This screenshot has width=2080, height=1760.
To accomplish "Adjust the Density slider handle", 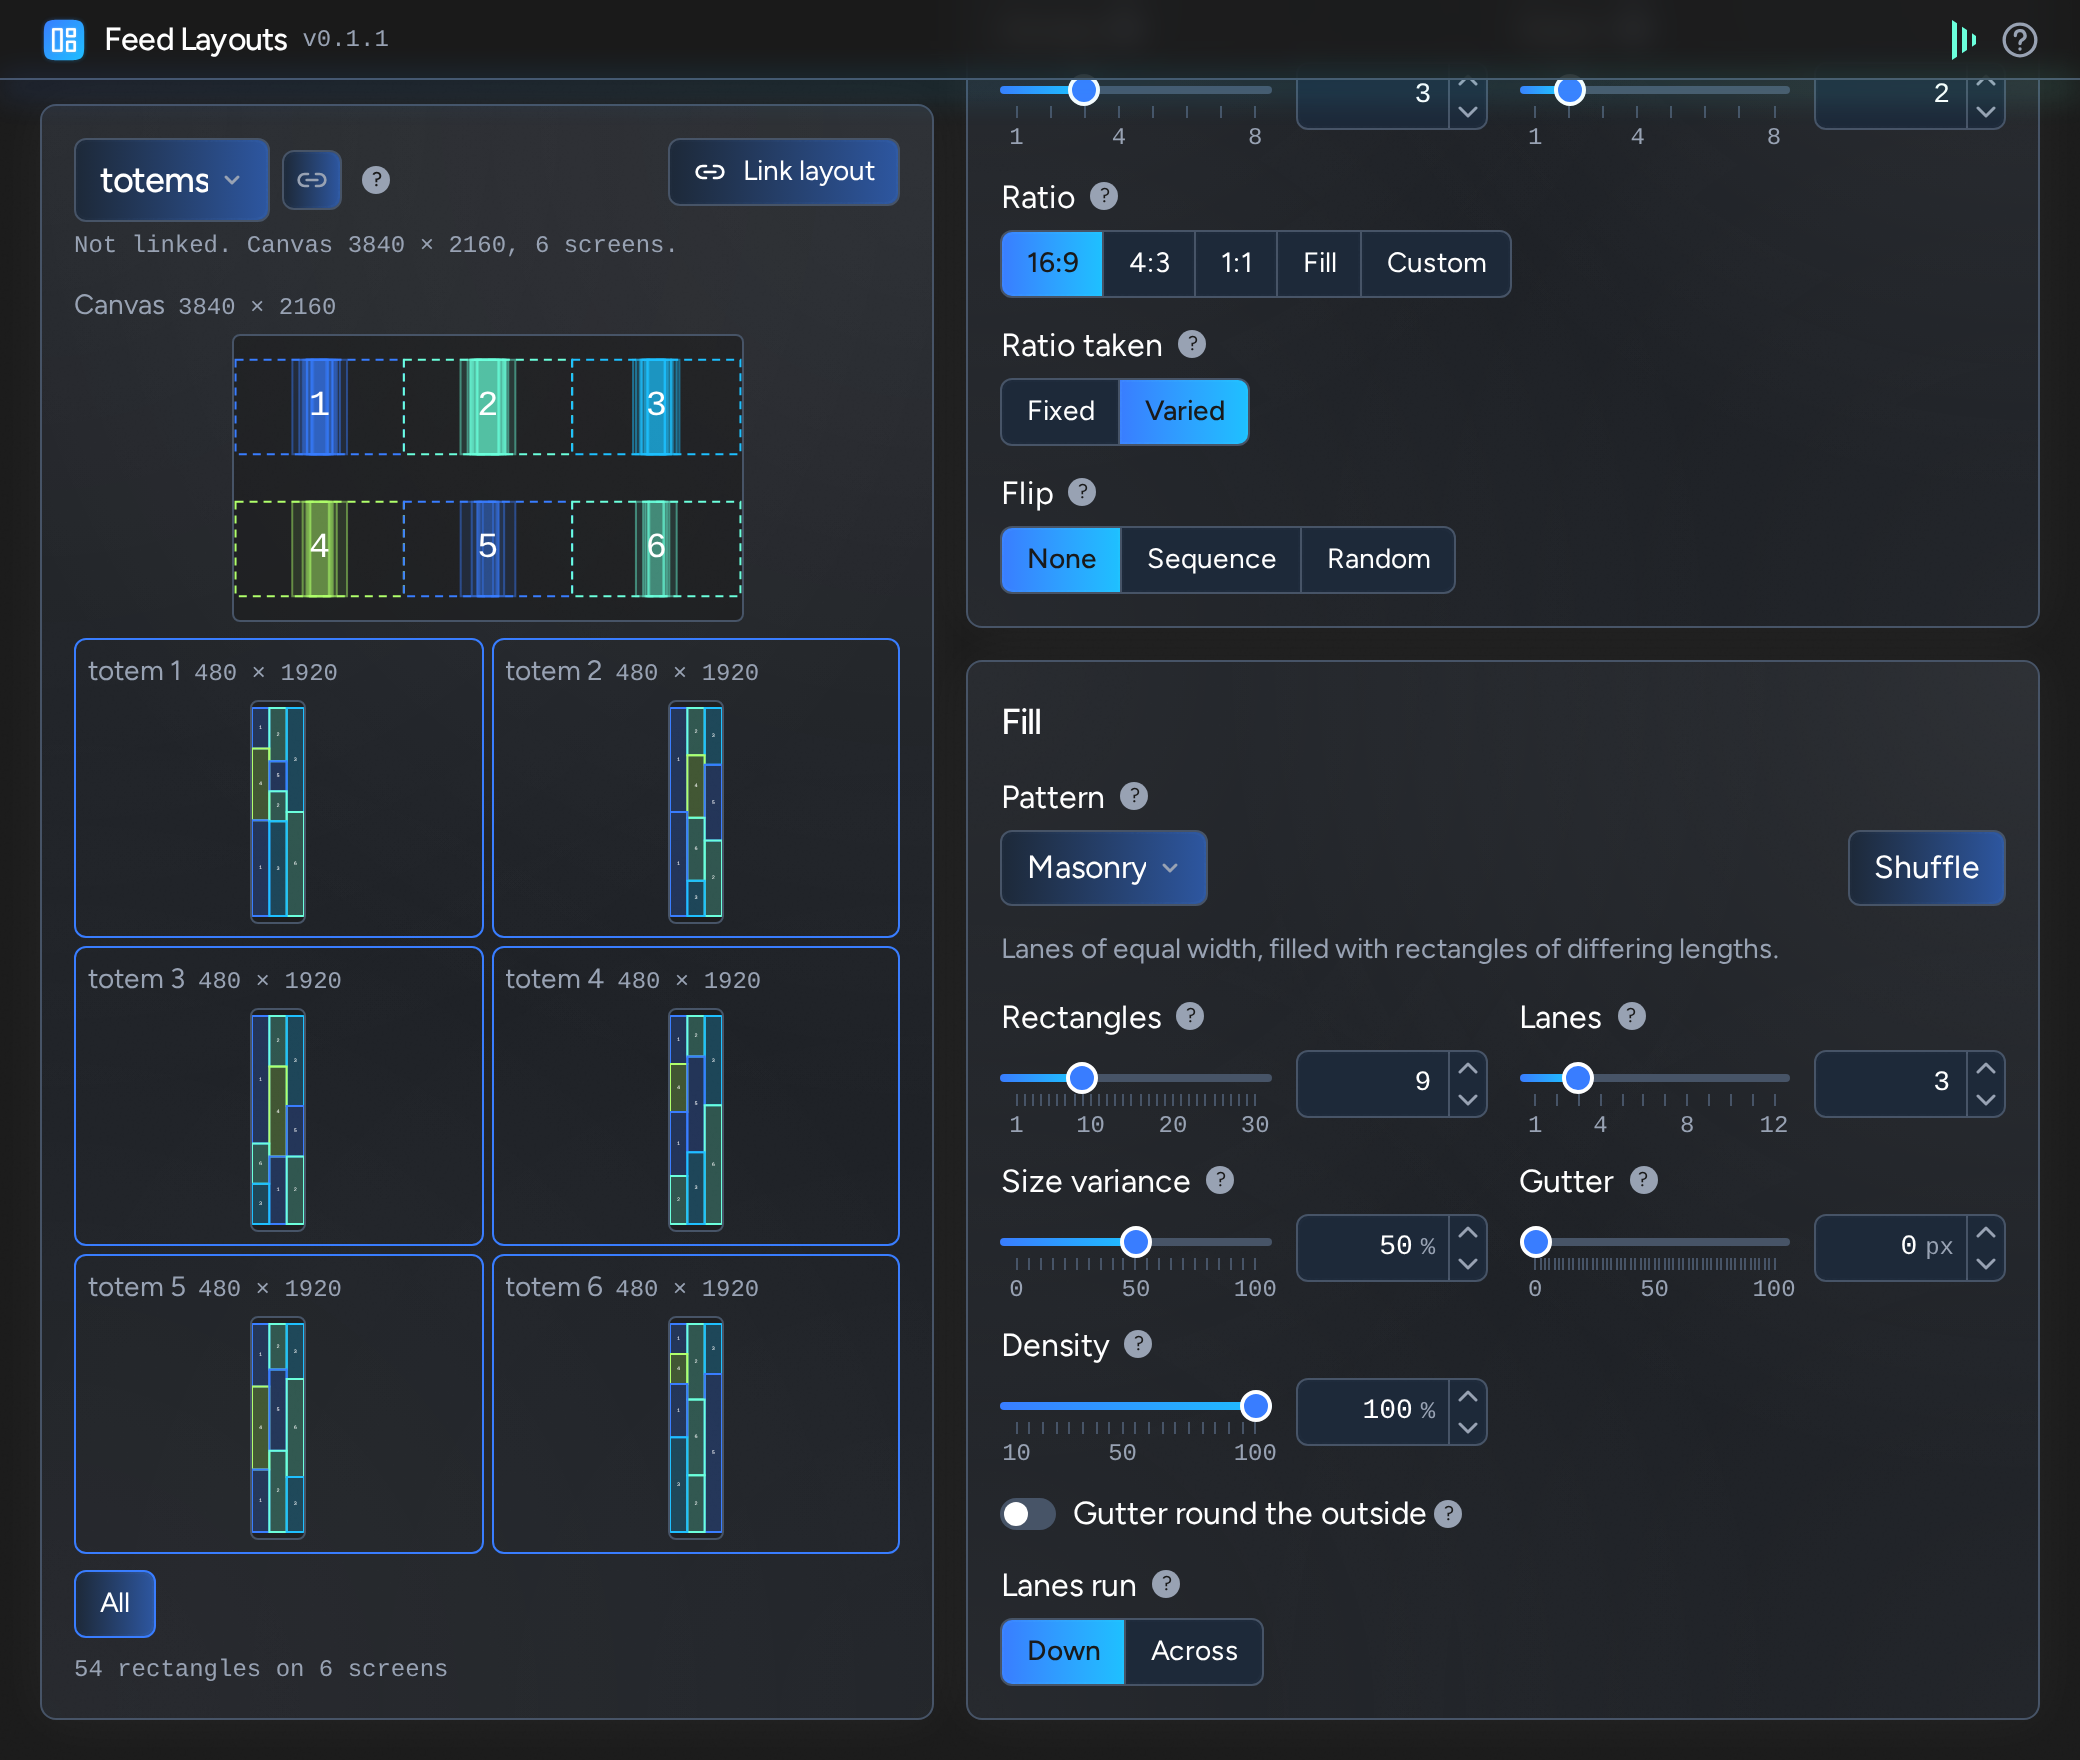I will point(1256,1406).
